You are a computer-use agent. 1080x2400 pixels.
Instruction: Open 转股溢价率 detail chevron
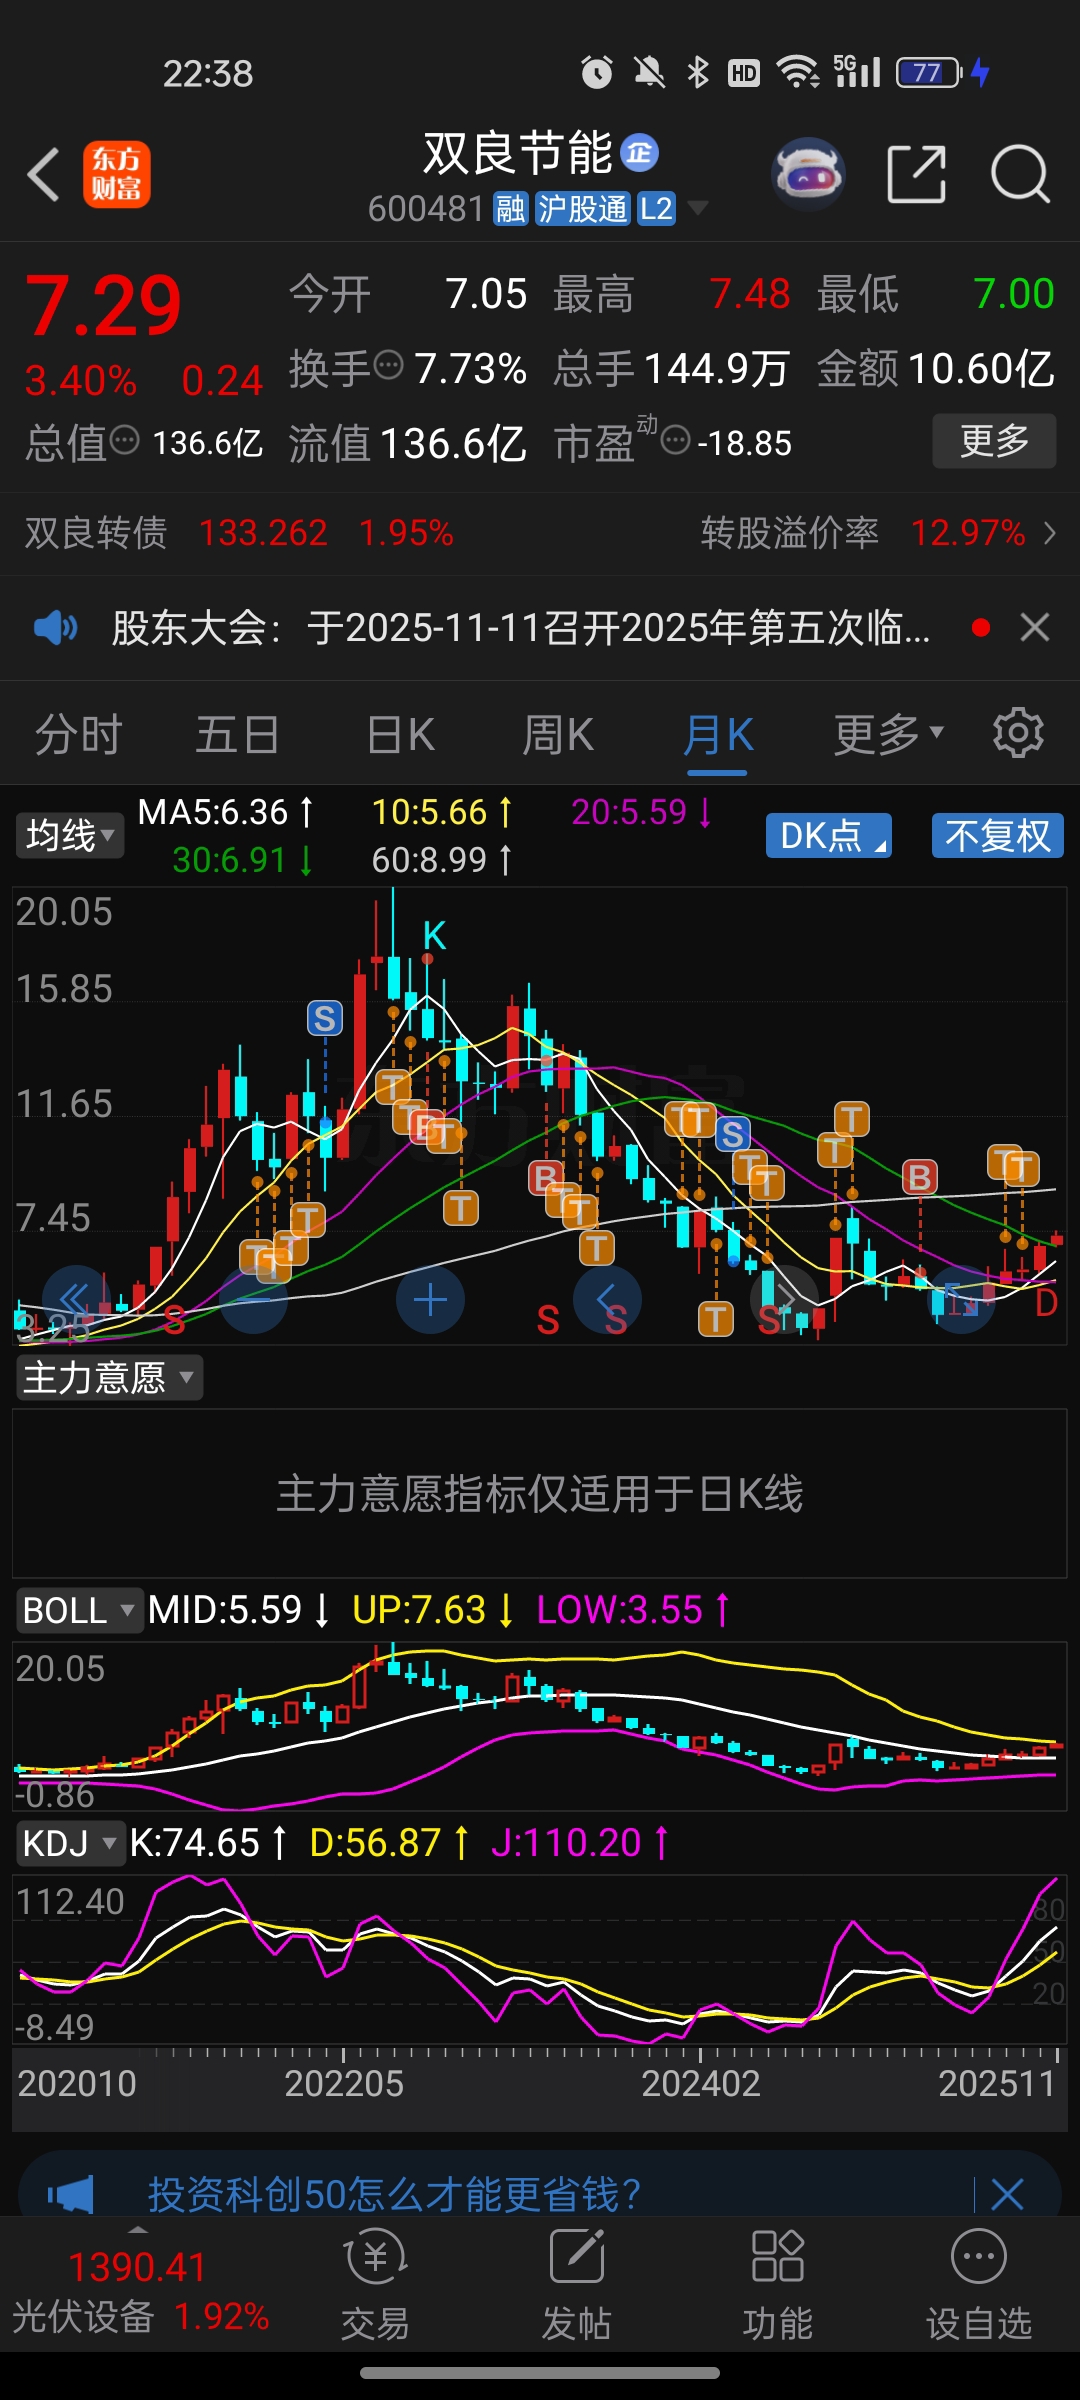coord(1049,533)
